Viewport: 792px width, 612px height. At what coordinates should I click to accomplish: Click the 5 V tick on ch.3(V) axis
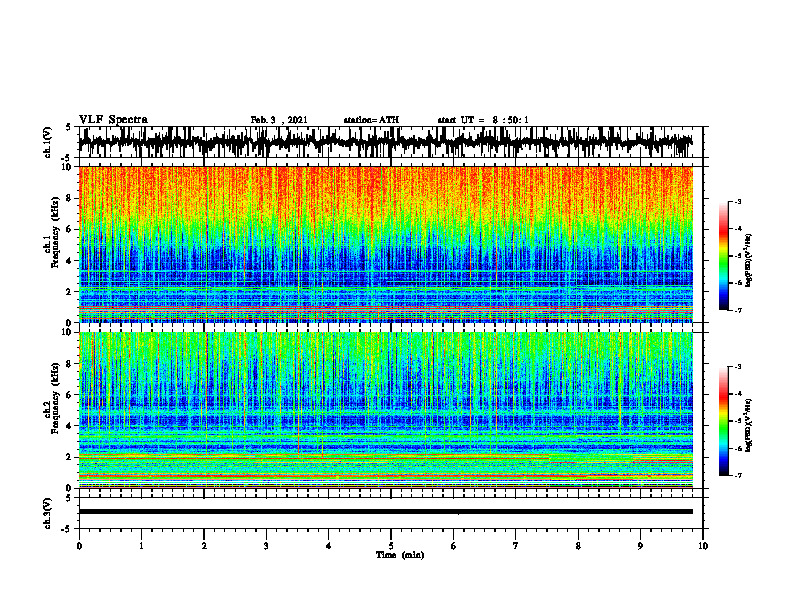tap(69, 498)
